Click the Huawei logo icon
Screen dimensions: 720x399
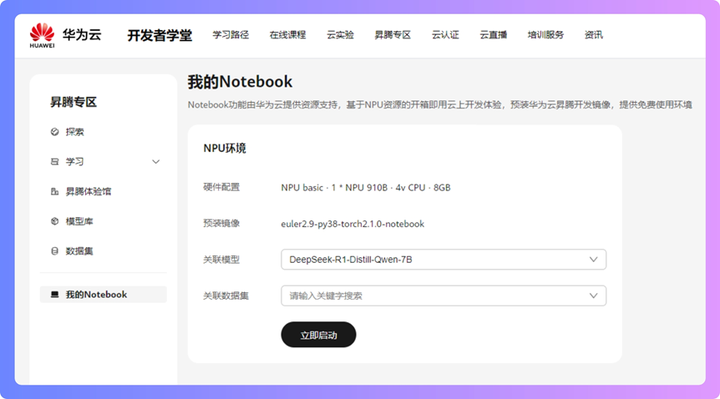click(x=42, y=35)
